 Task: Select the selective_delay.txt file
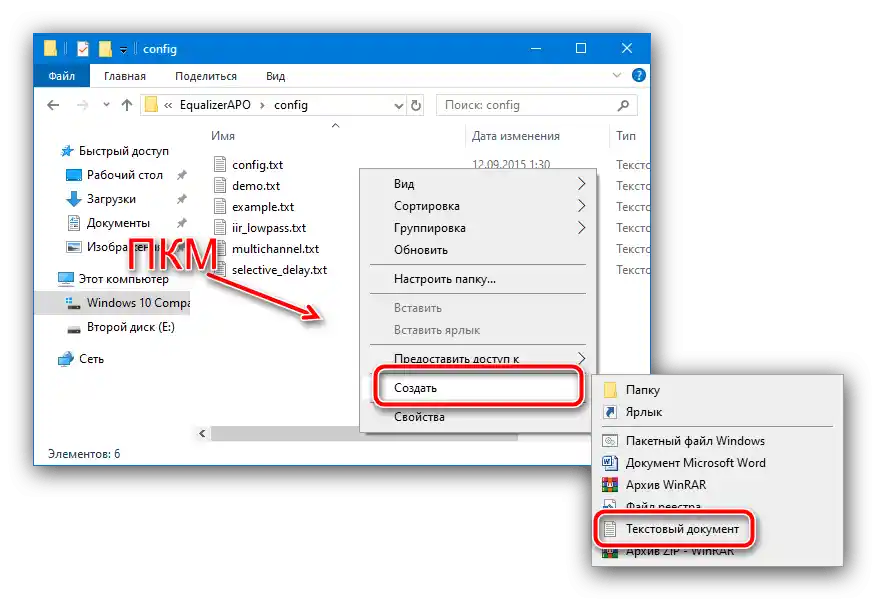click(279, 270)
